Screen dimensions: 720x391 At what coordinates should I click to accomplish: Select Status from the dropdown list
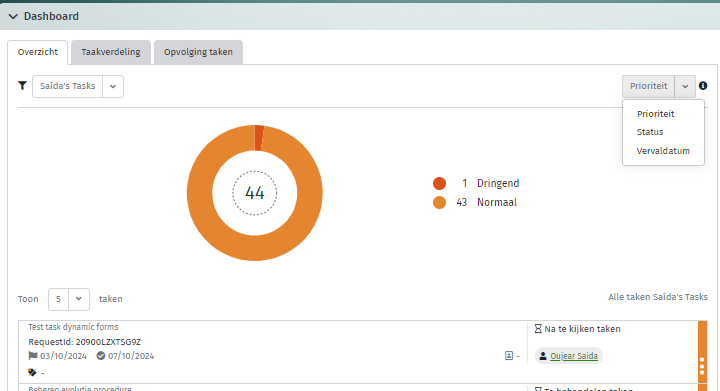click(x=650, y=132)
